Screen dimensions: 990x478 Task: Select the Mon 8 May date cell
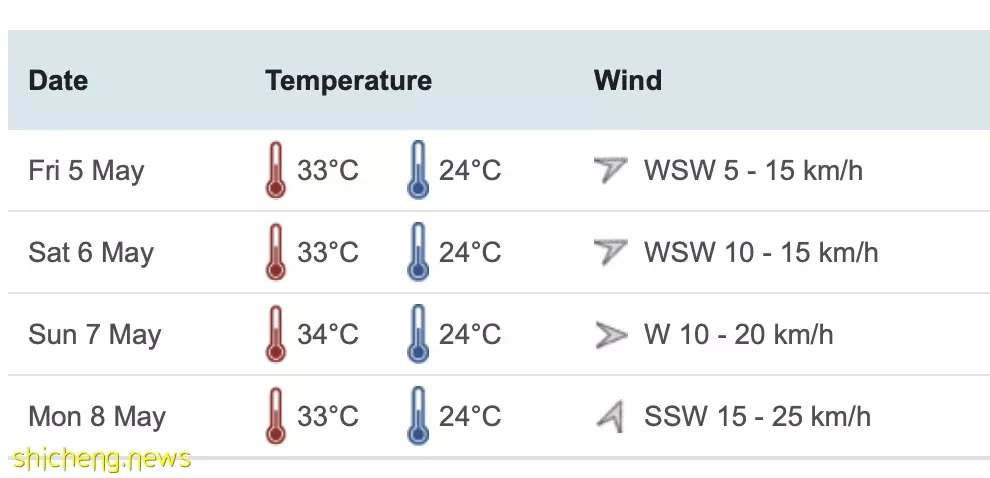97,417
